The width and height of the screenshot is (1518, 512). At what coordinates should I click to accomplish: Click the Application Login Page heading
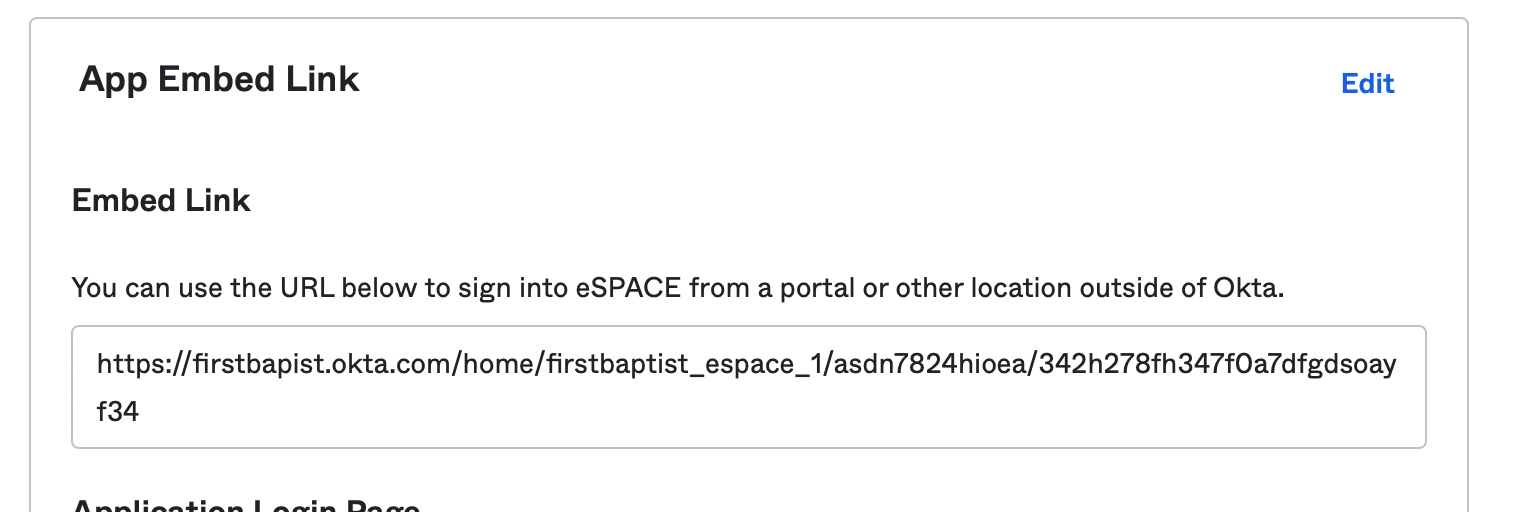[246, 506]
